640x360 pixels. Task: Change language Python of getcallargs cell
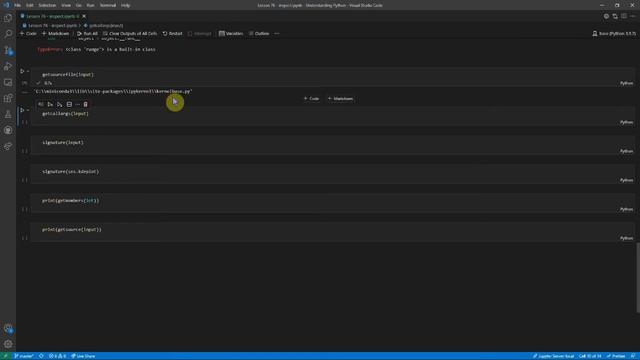[626, 122]
